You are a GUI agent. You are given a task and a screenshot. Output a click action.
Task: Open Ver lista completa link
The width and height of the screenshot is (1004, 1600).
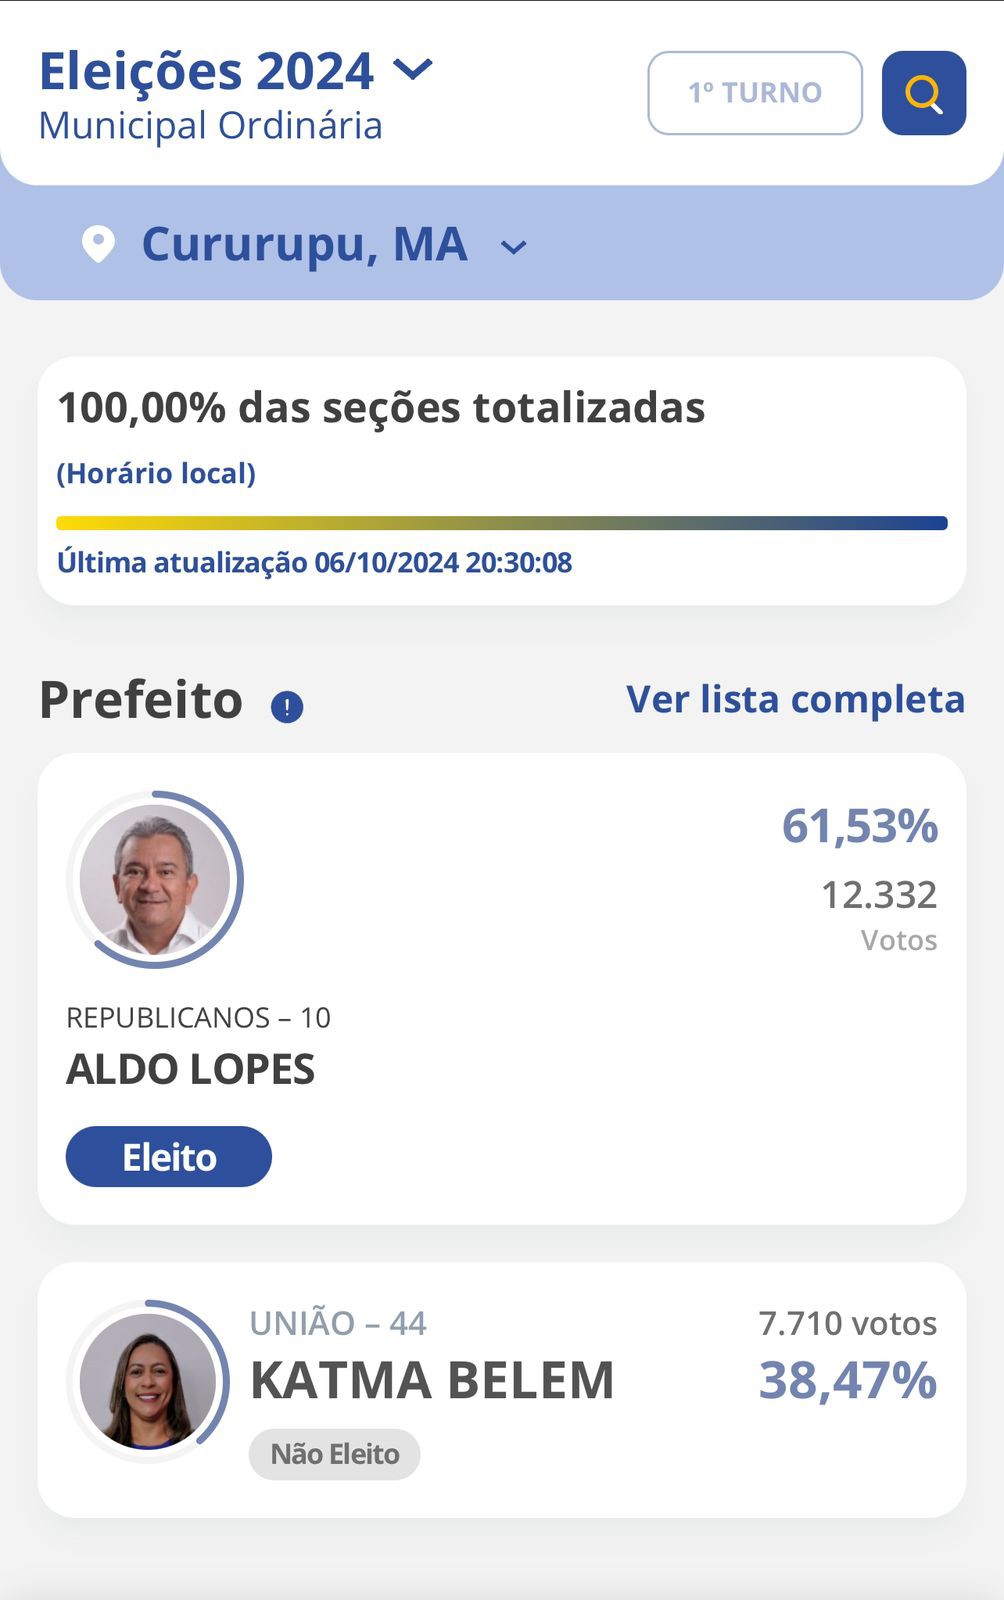tap(795, 699)
